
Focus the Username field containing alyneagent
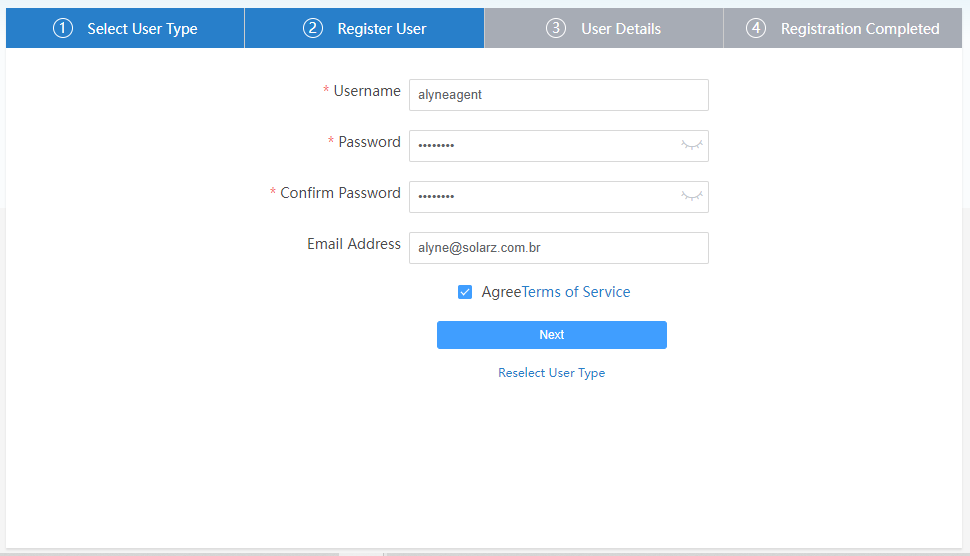[x=558, y=95]
